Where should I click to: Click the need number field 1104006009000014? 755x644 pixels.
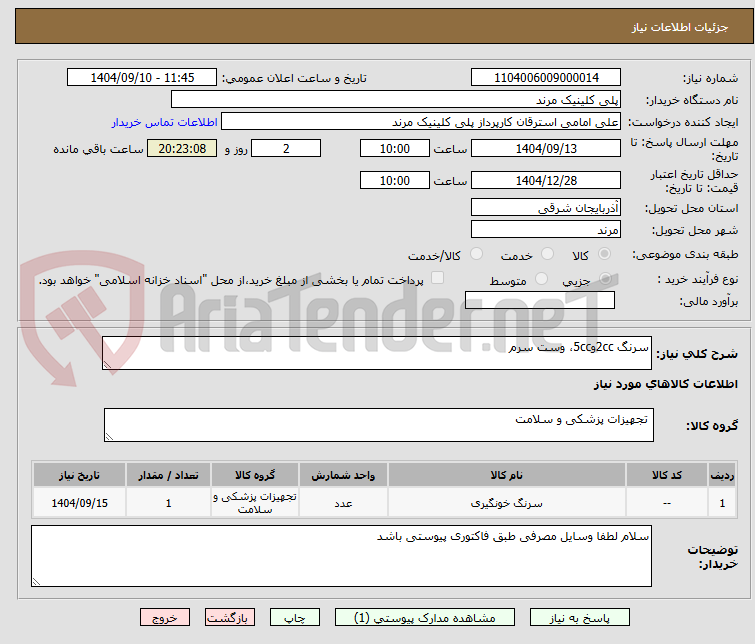click(546, 78)
